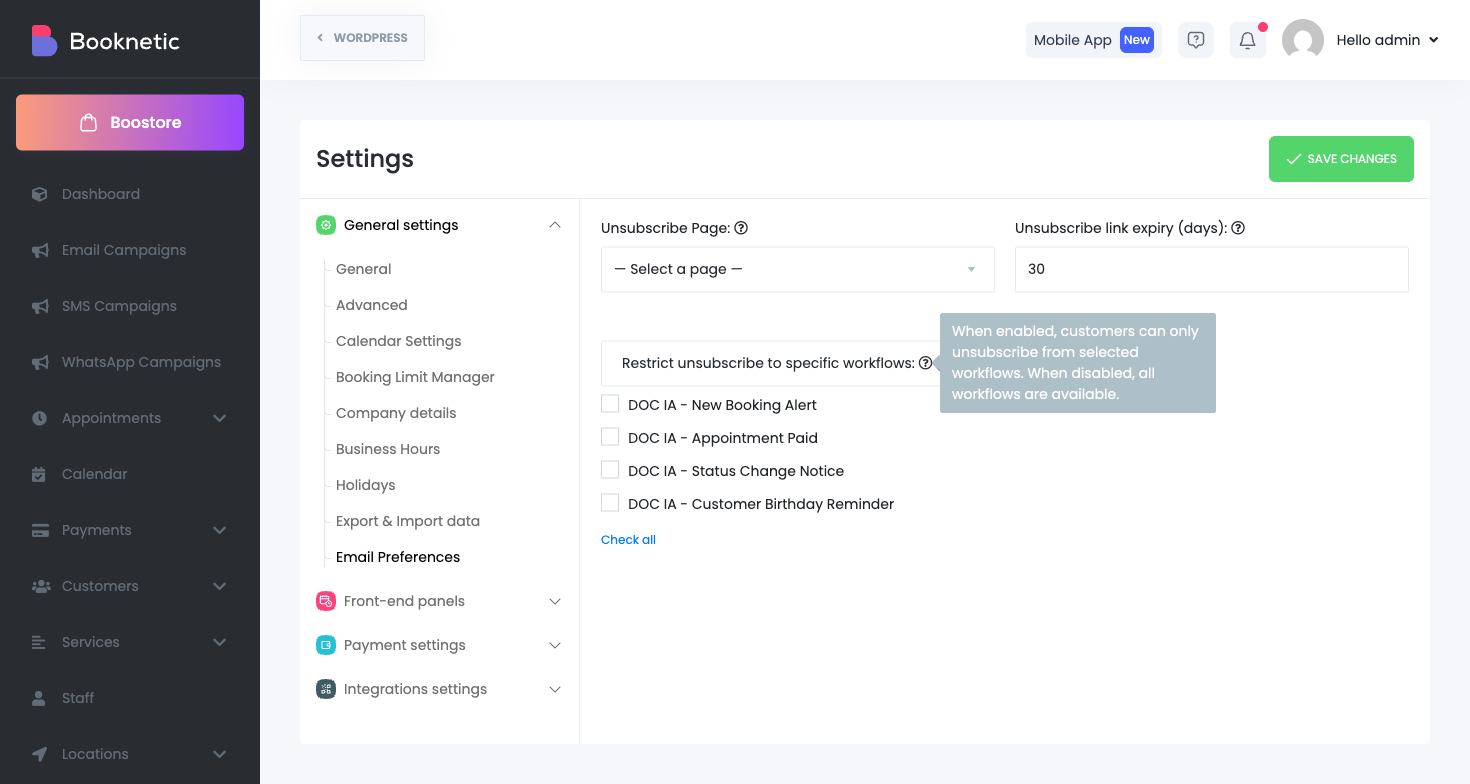
Task: Tick DOC IA - Customer Birthday Reminder
Action: tap(610, 503)
